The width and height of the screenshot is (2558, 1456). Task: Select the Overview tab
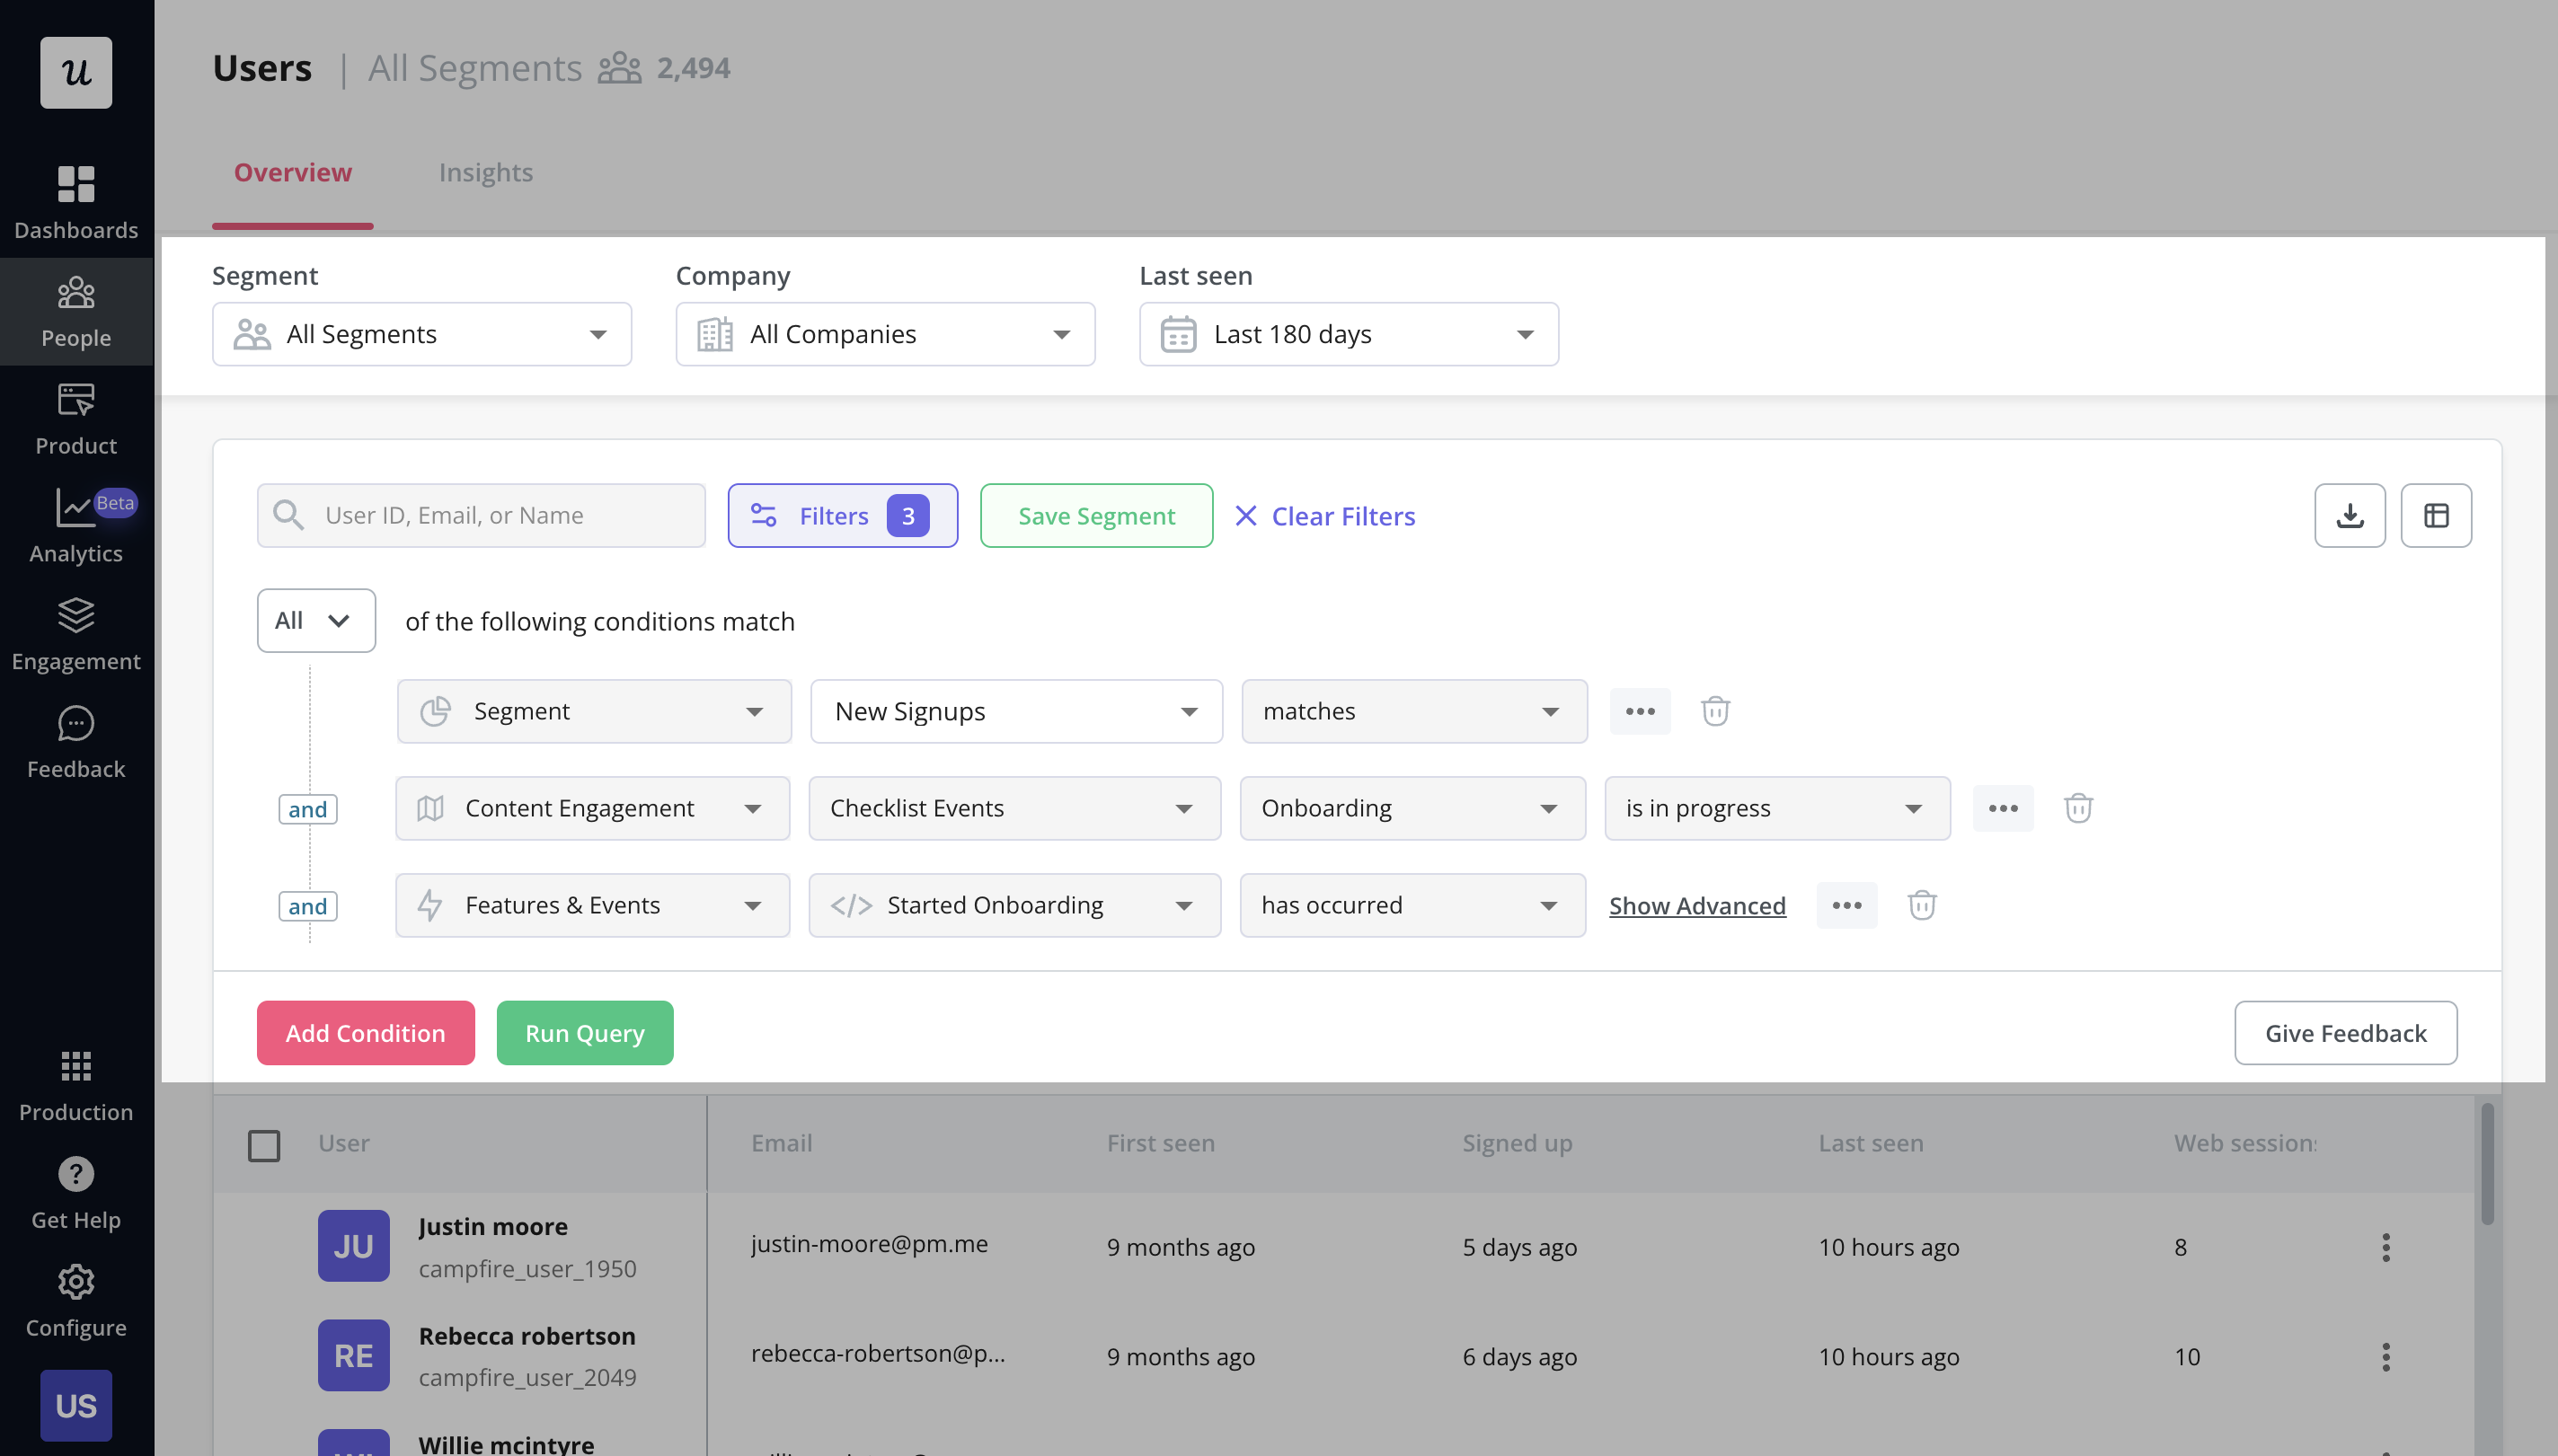coord(292,172)
